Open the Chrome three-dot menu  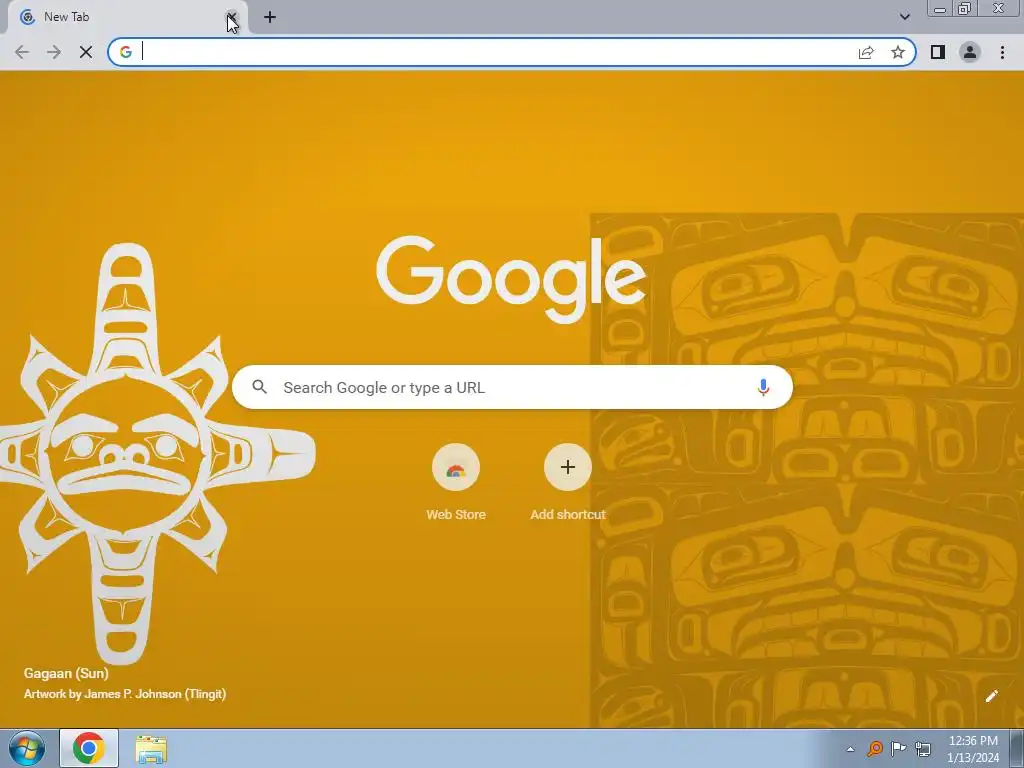pyautogui.click(x=1002, y=52)
